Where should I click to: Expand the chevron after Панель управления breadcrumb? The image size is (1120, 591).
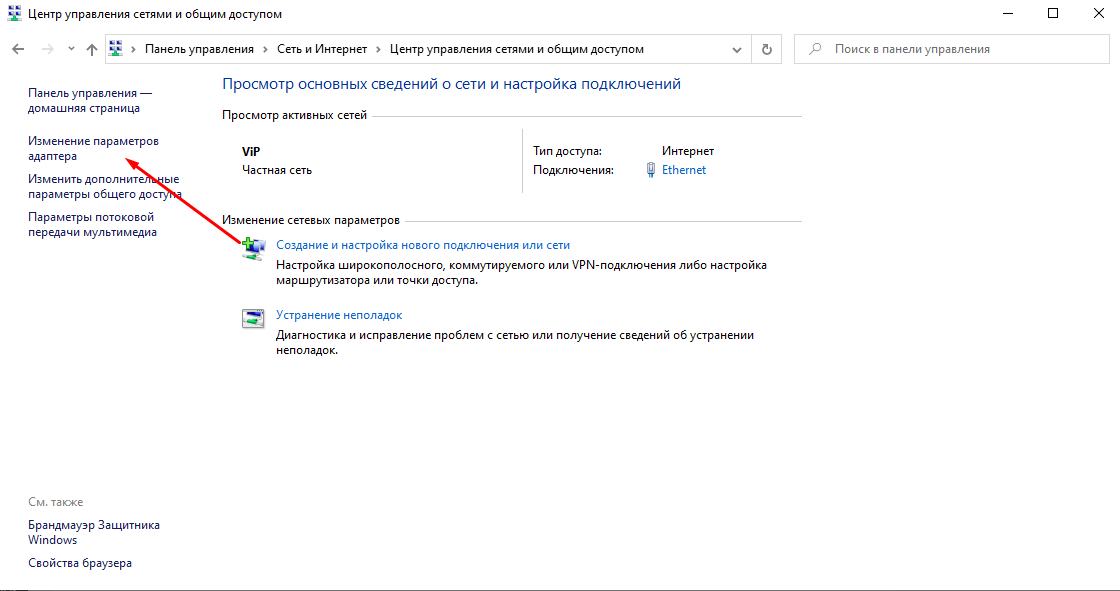pos(265,49)
